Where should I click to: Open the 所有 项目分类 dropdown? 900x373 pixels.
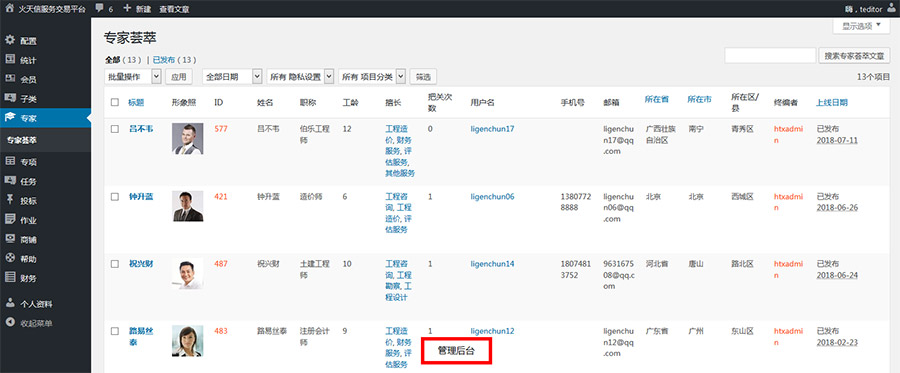373,76
